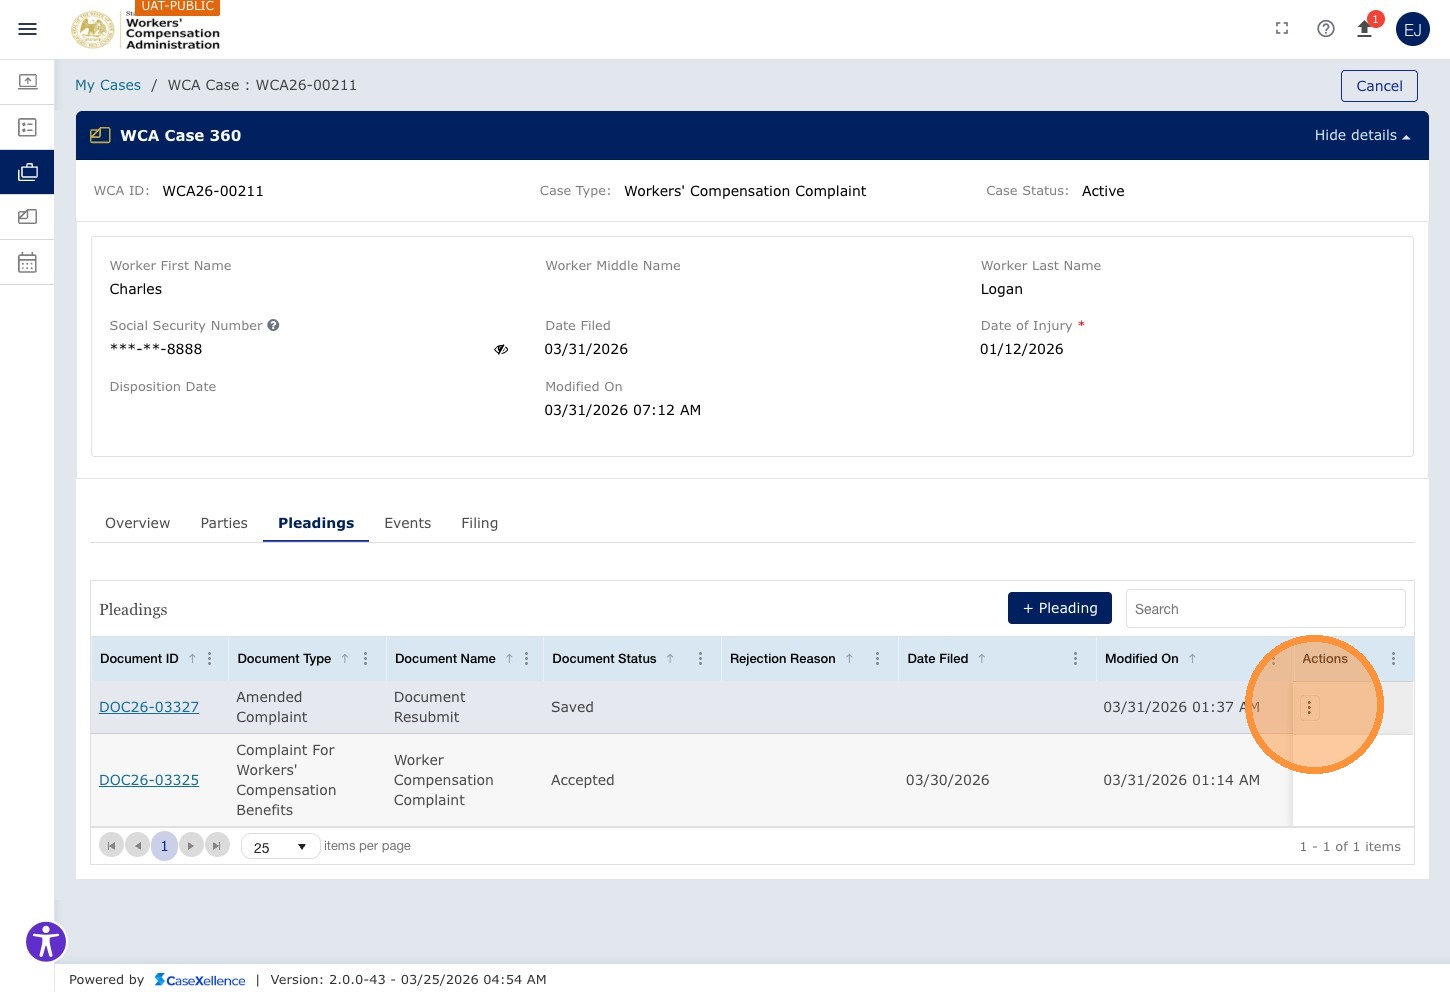The height and width of the screenshot is (992, 1450).
Task: Switch to the Filing tab
Action: coord(480,523)
